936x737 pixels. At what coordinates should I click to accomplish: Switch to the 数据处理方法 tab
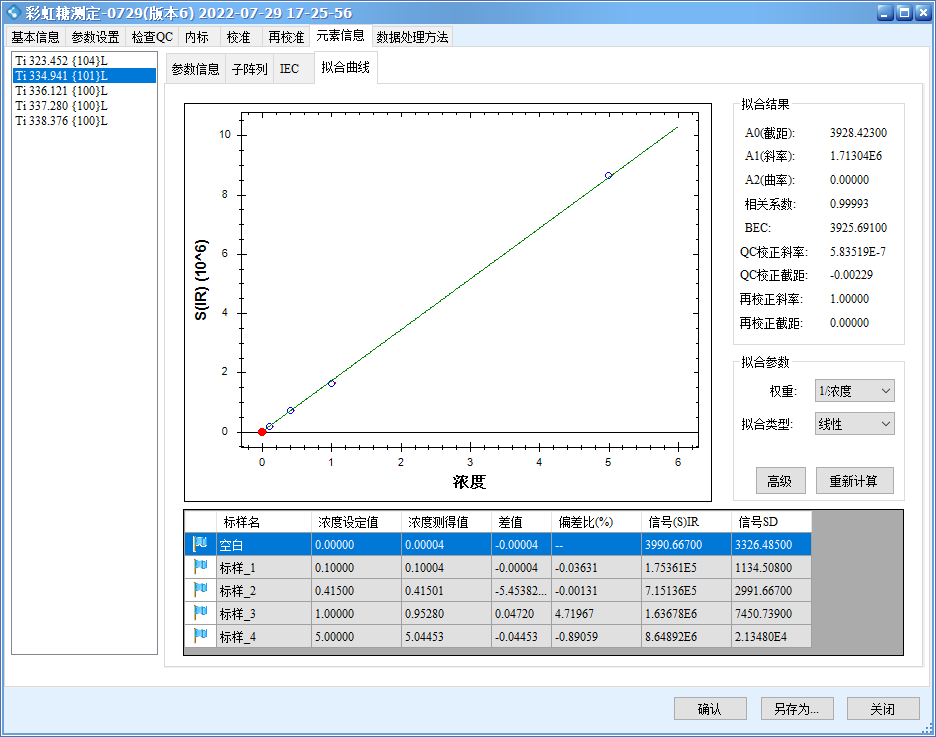coord(410,36)
